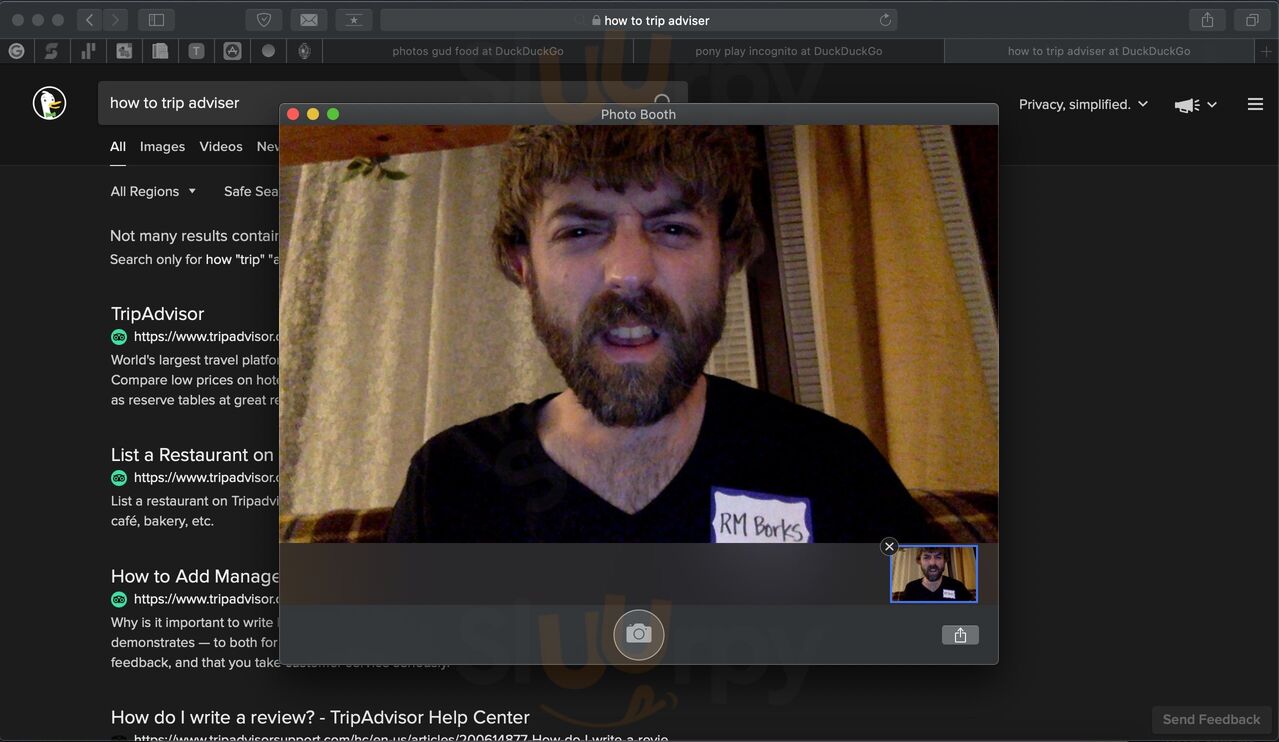Toggle the Safari sidebar
This screenshot has width=1279, height=742.
[157, 20]
